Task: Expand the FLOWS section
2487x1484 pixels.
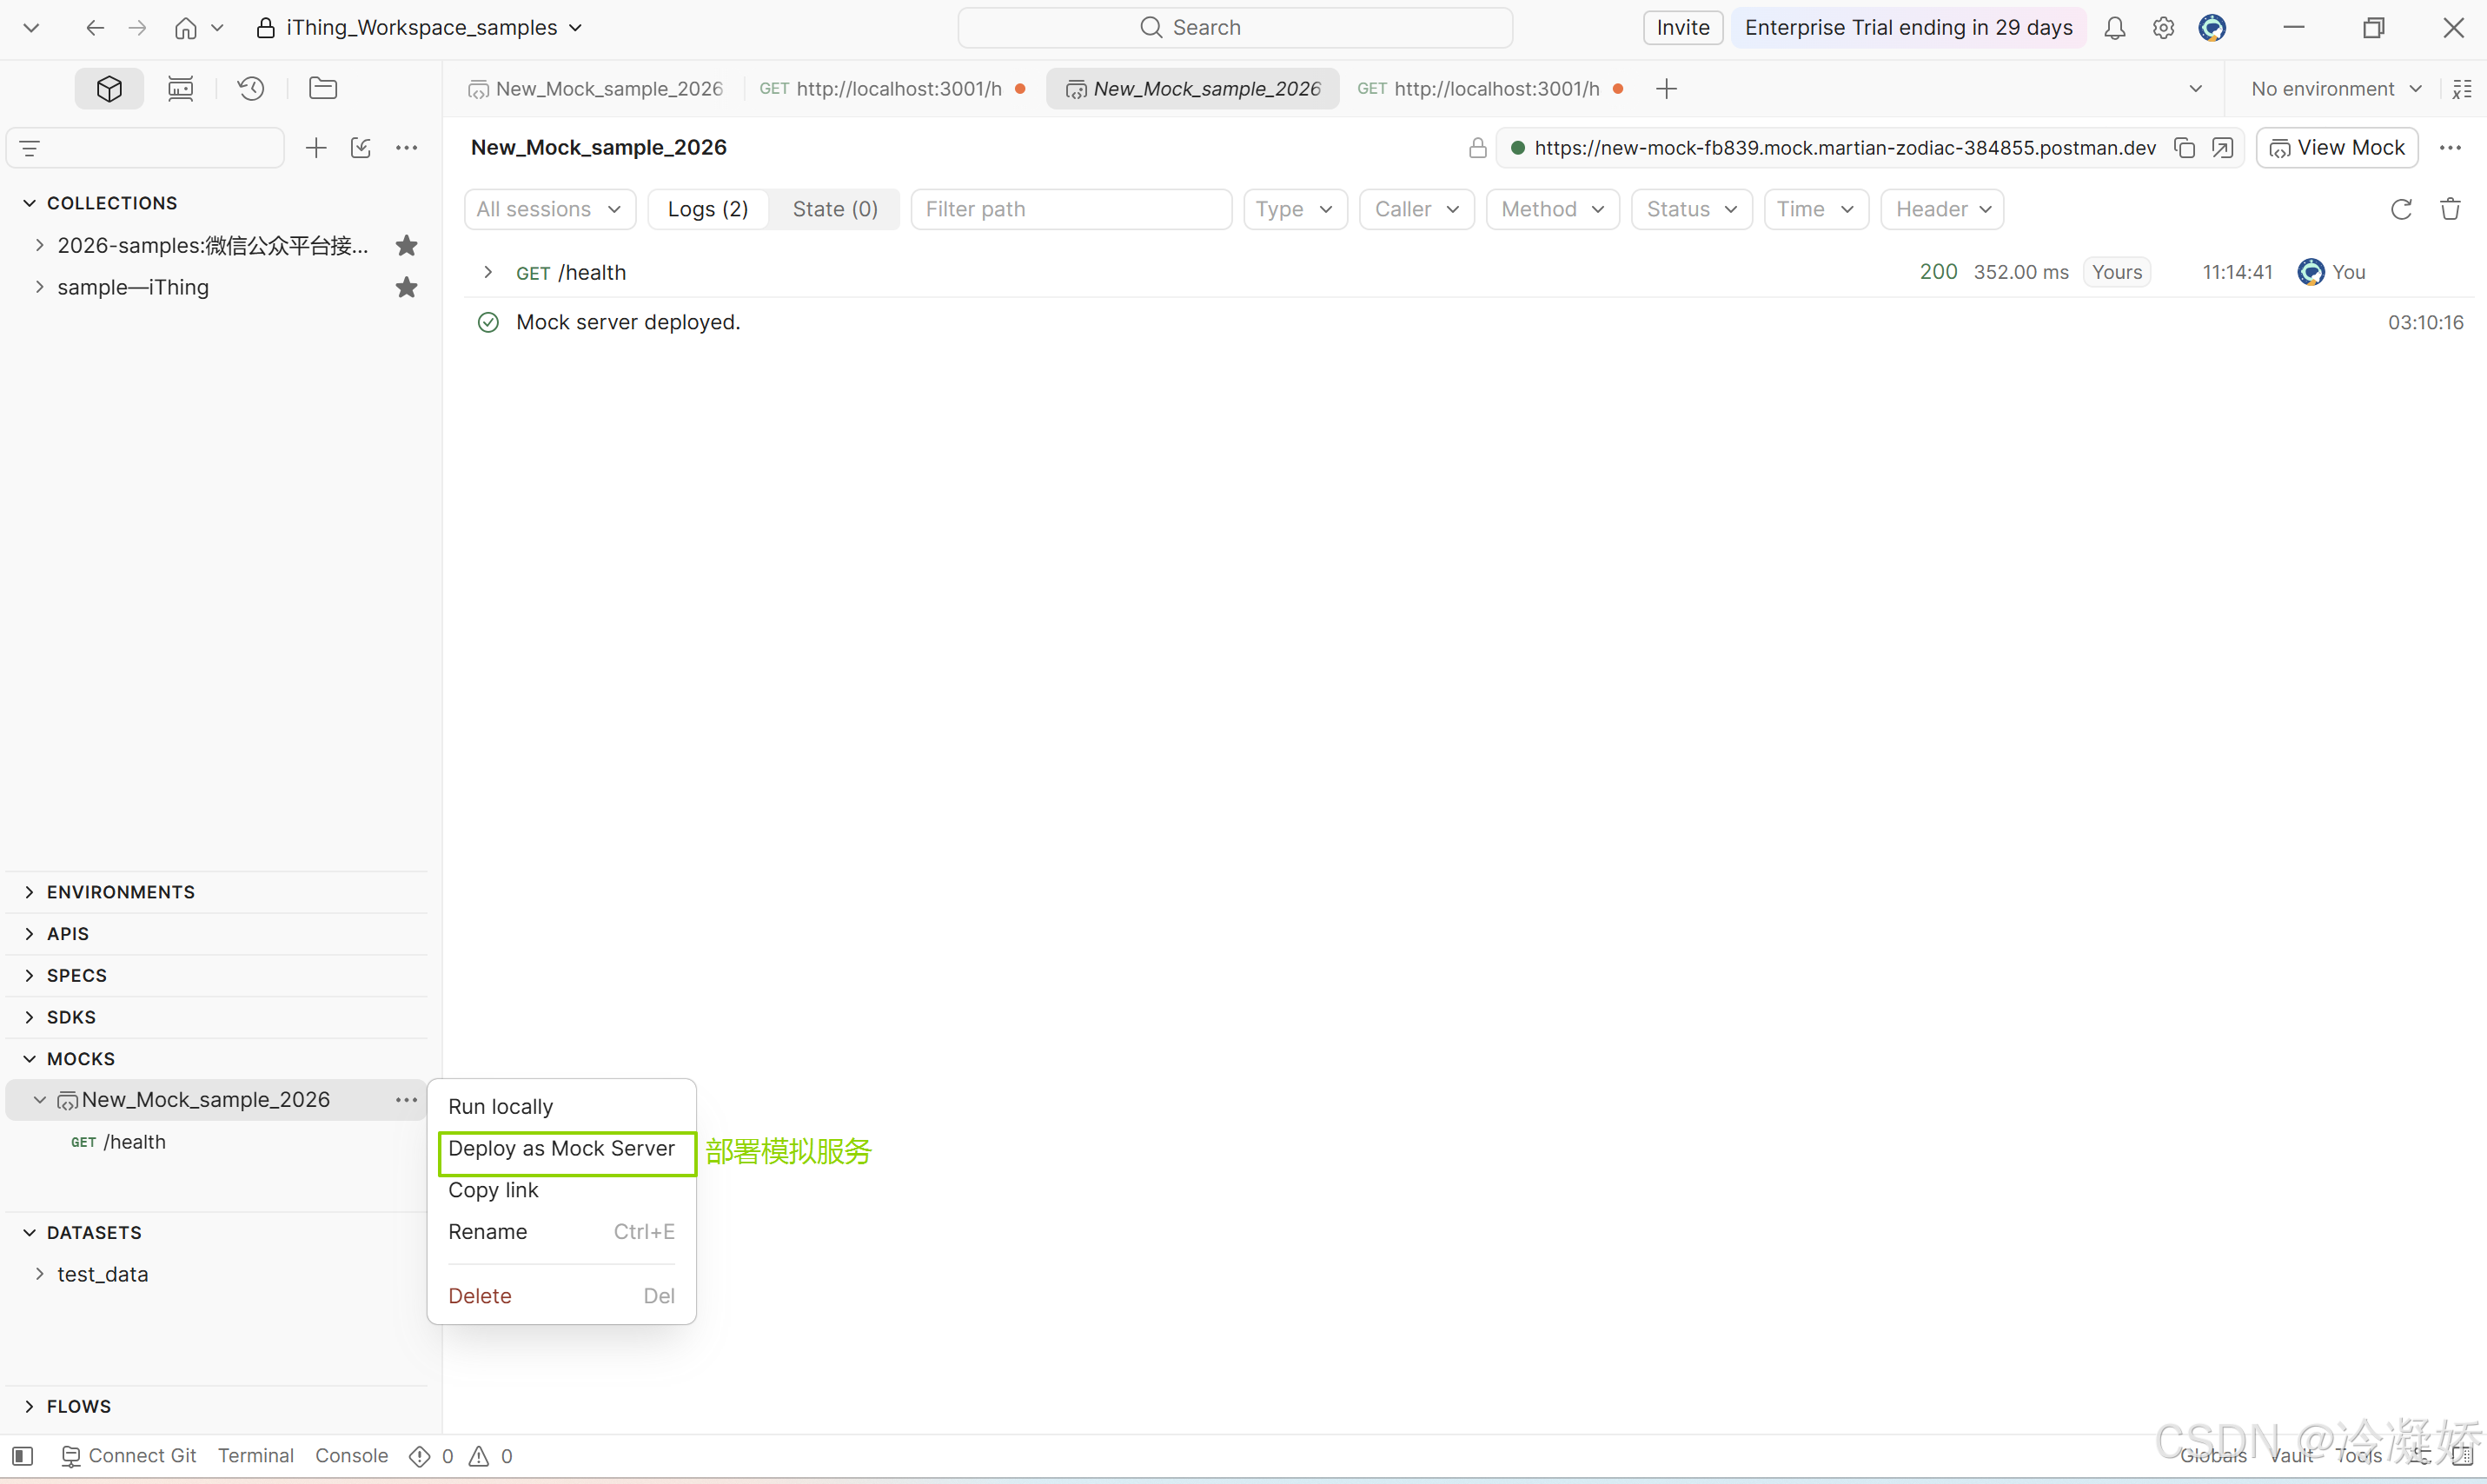Action: (30, 1406)
